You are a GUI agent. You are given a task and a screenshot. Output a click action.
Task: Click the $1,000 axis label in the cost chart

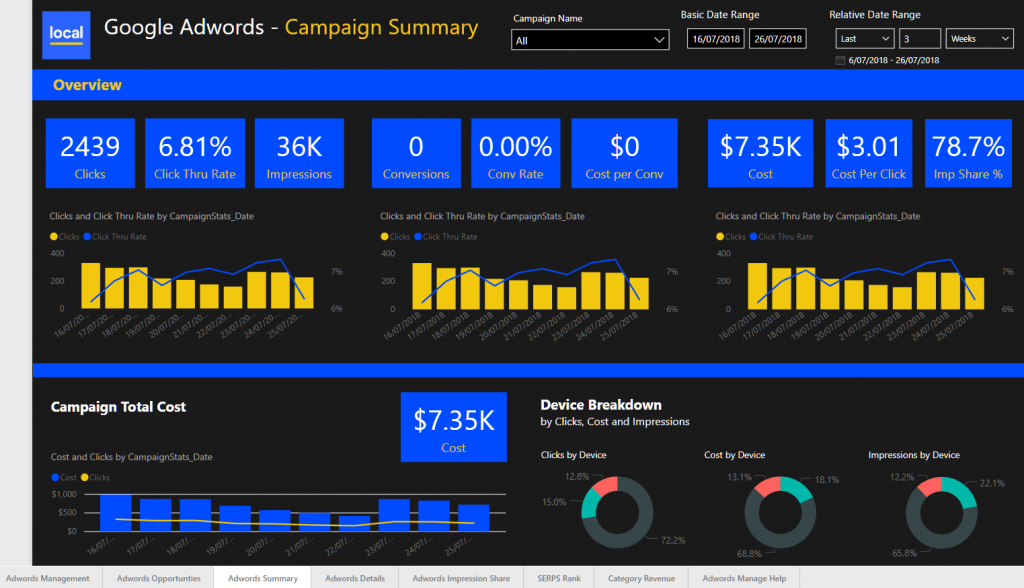point(64,495)
